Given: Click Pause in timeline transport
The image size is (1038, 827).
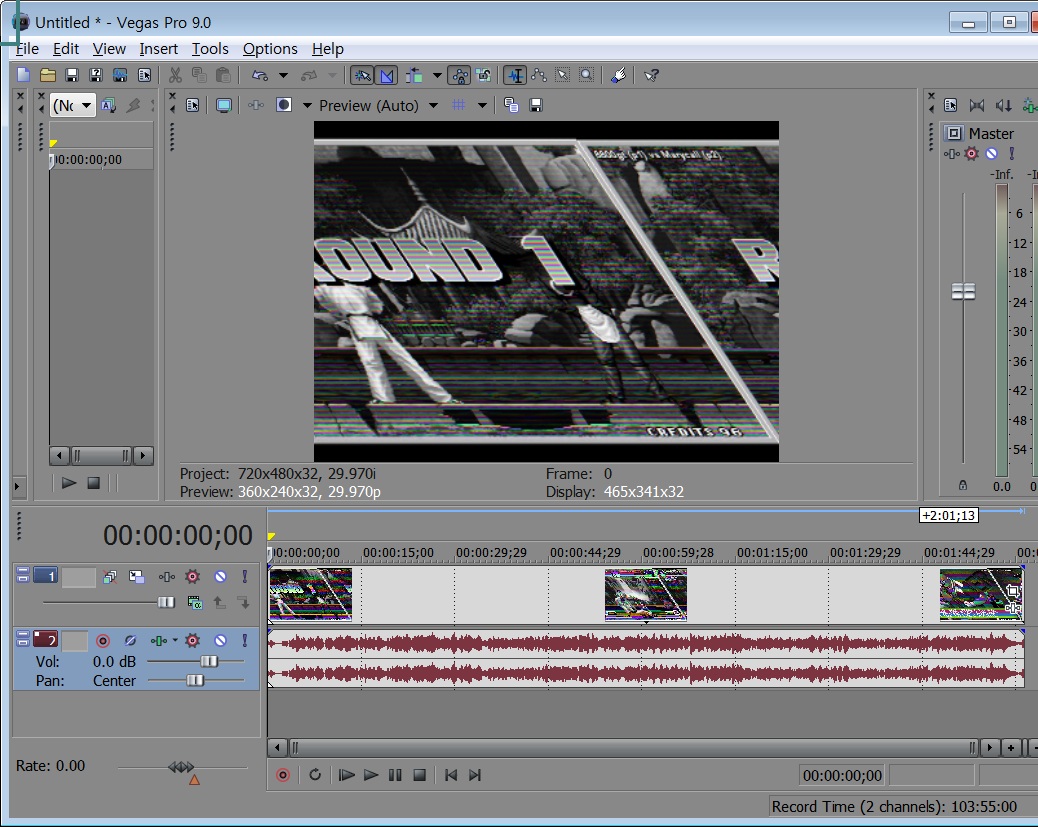Looking at the screenshot, I should pos(395,775).
